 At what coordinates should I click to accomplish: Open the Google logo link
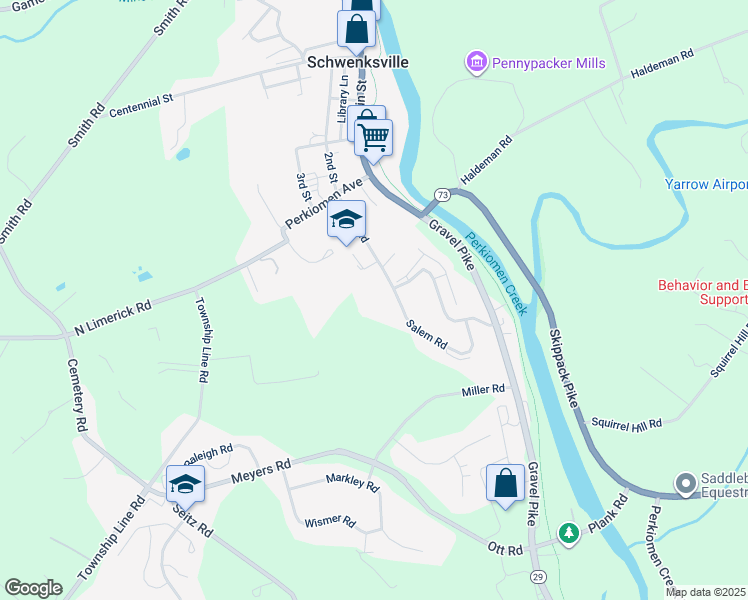(33, 588)
